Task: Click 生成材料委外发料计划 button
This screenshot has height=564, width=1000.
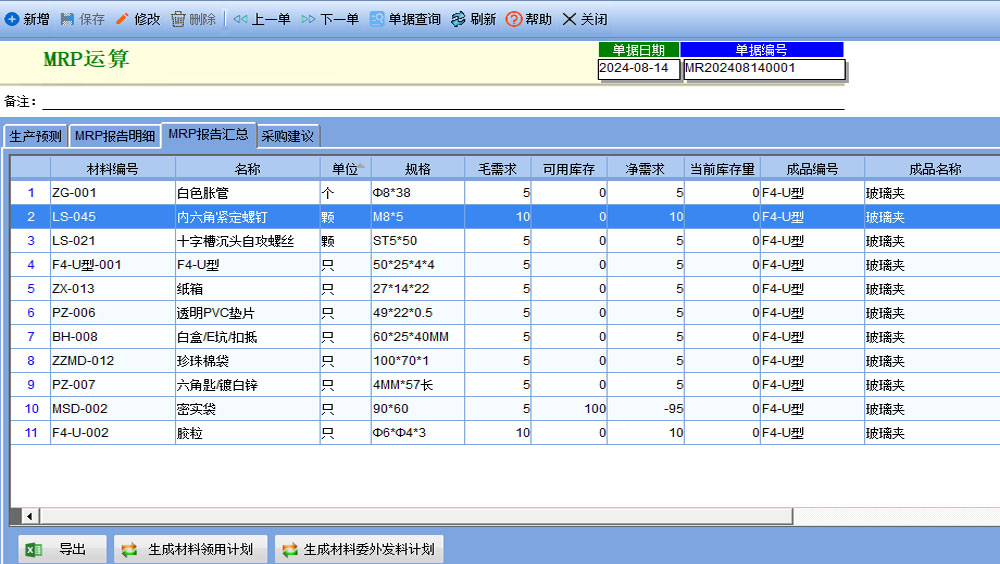Action: pos(358,549)
